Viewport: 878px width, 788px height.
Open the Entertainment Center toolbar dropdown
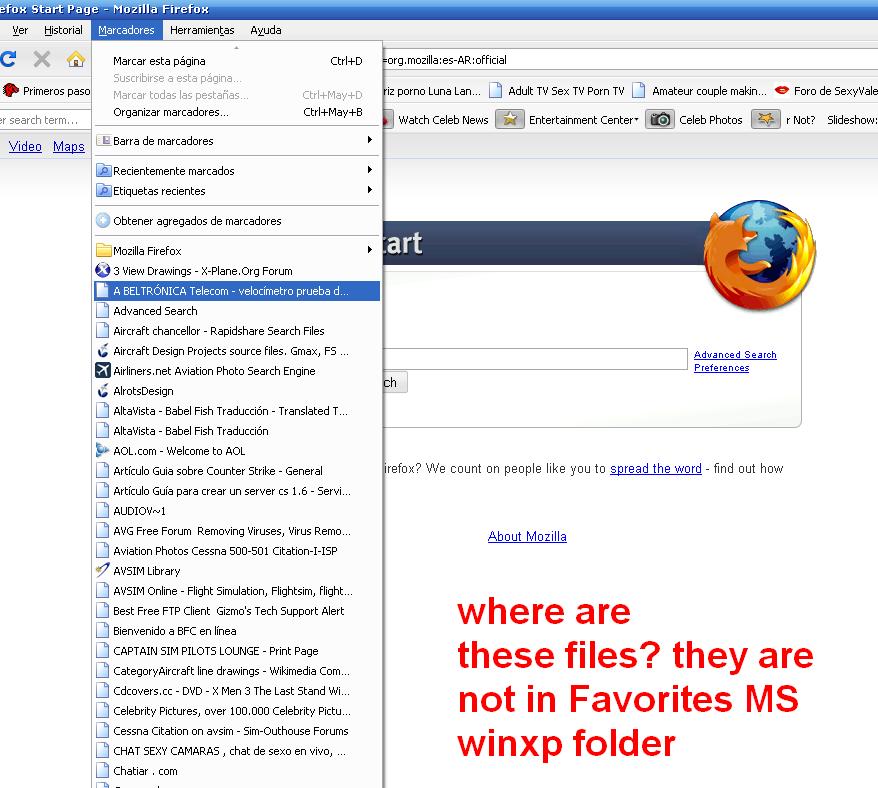[583, 120]
